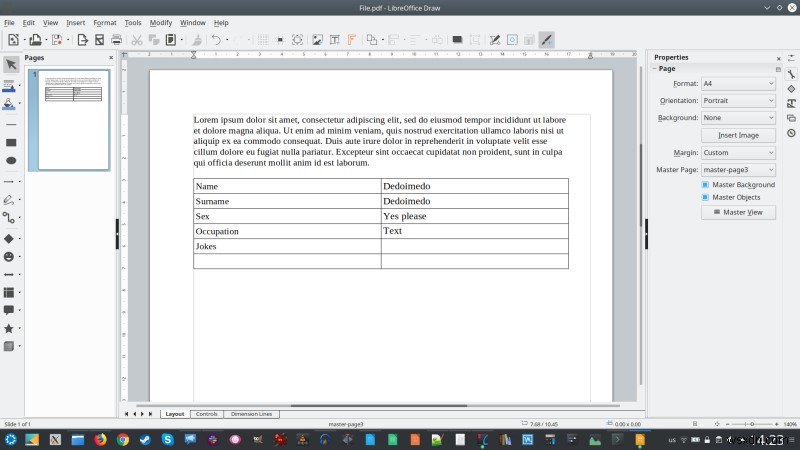The image size is (800, 450).
Task: Switch to the Dimension Lines layer tab
Action: [x=251, y=414]
